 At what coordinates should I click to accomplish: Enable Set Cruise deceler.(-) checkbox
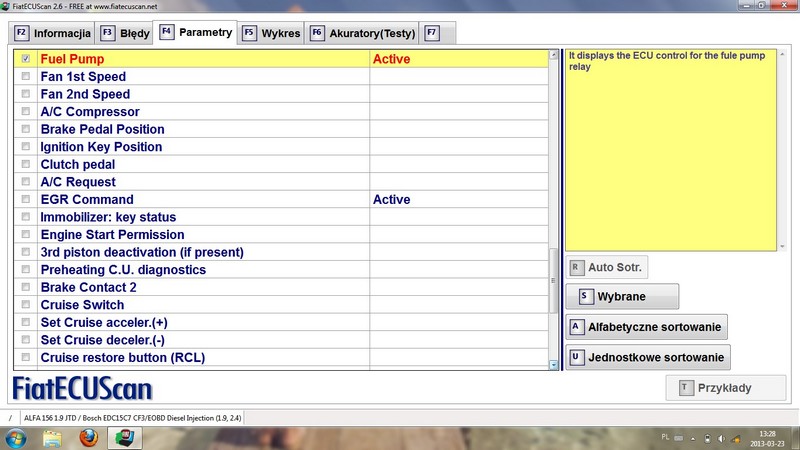pos(26,340)
